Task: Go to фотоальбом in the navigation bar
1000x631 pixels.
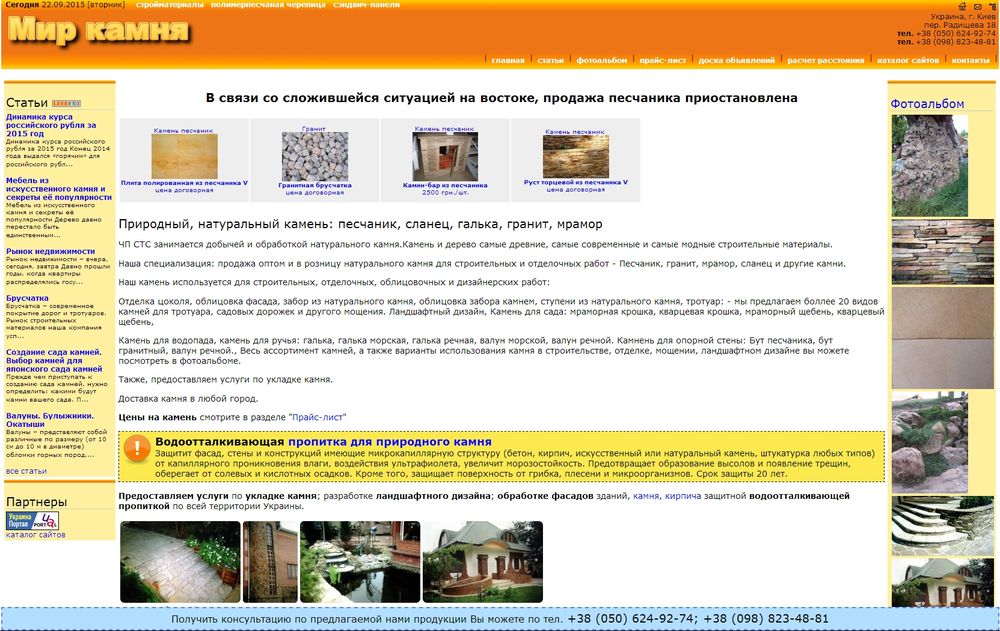Action: [601, 60]
